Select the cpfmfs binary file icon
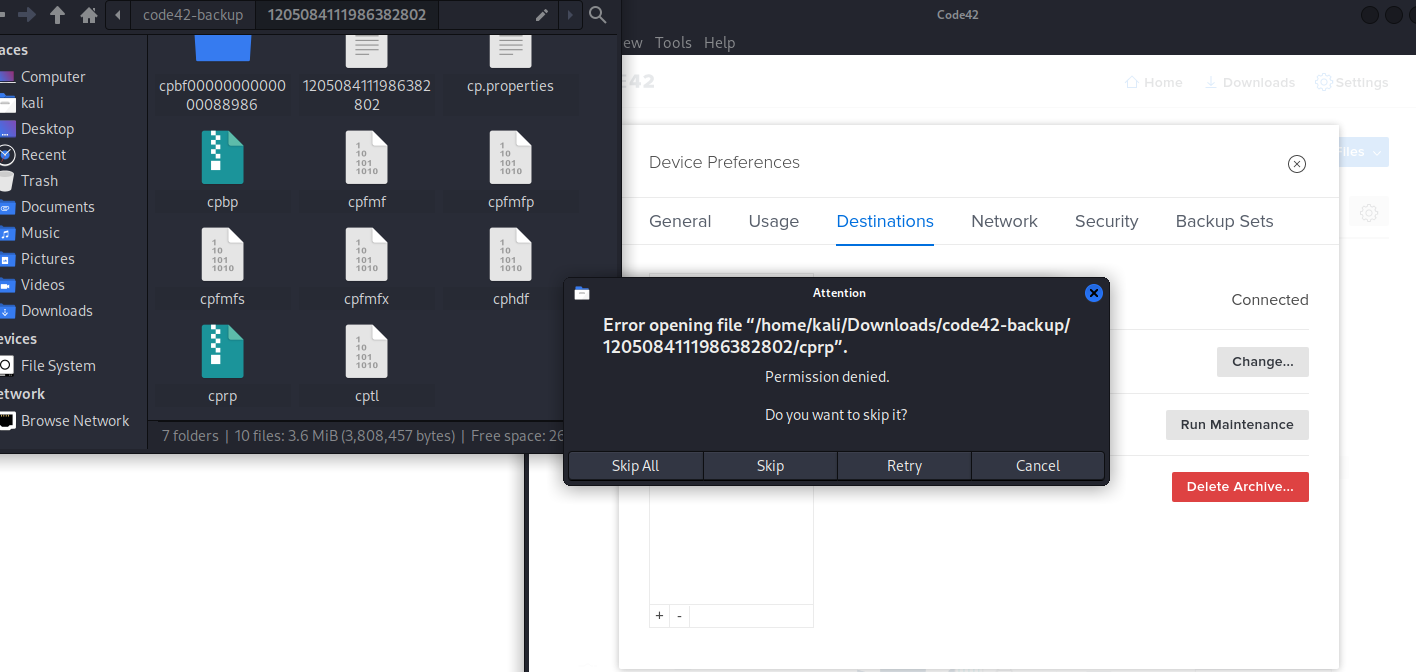 click(x=222, y=254)
